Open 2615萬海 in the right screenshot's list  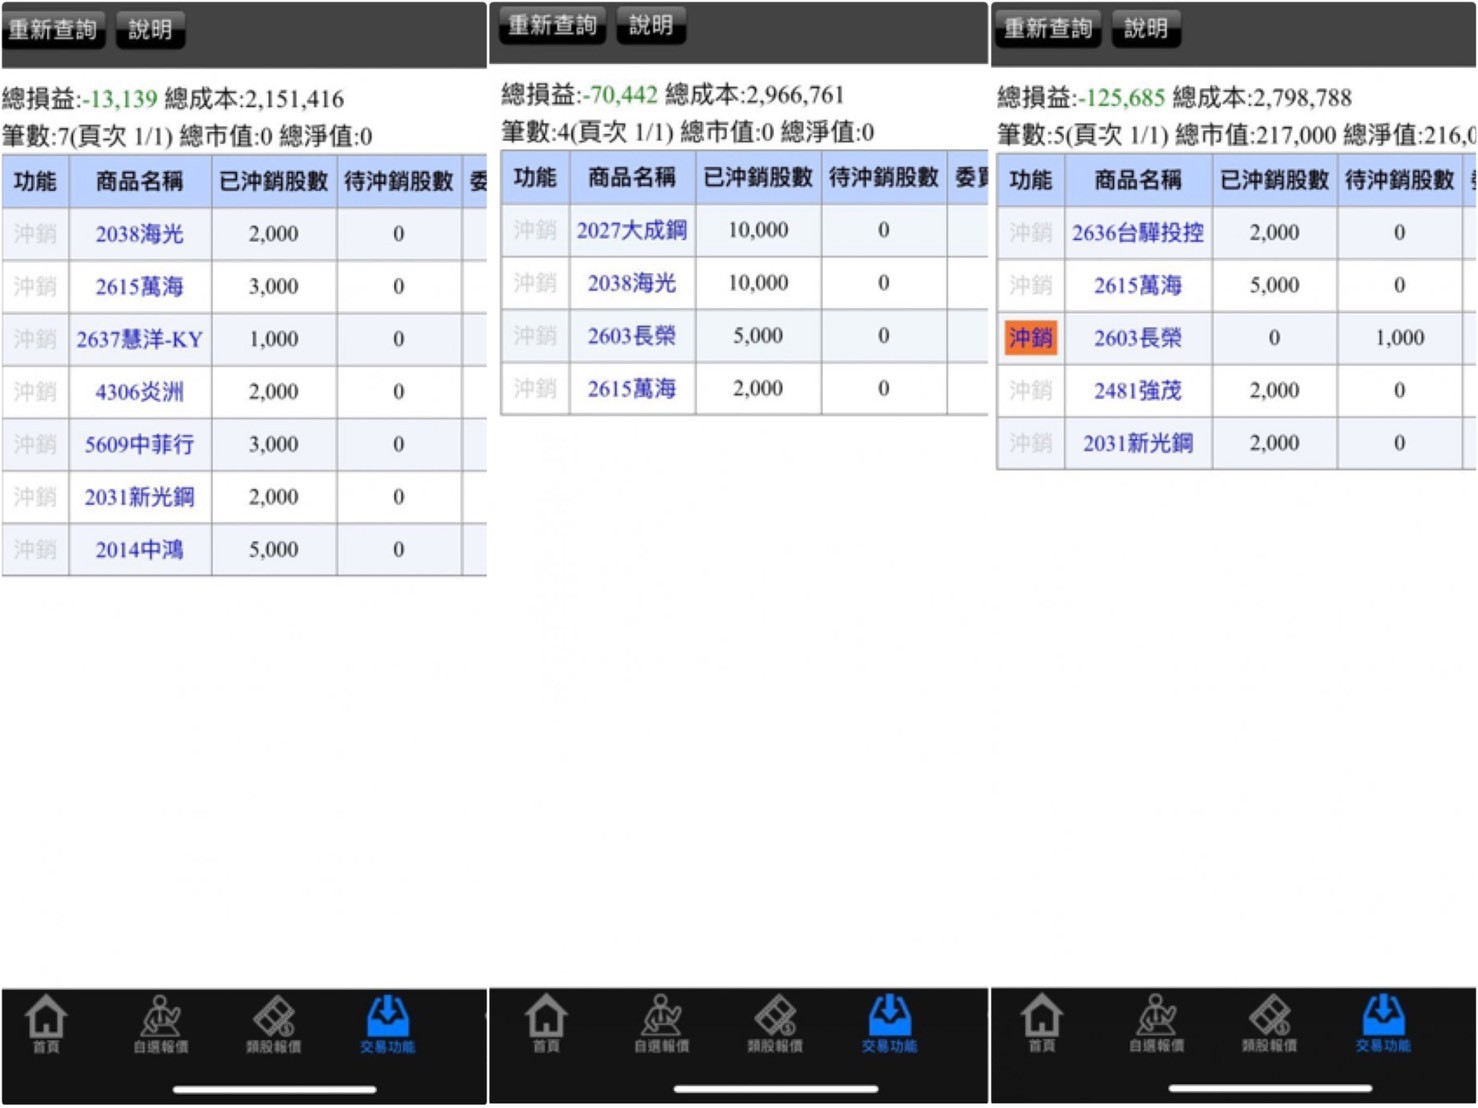coord(1138,285)
